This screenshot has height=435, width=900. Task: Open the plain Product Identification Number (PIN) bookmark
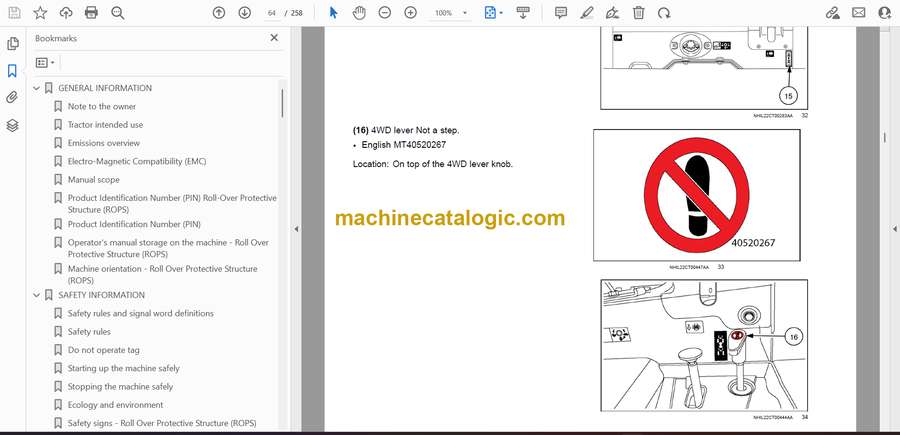coord(134,224)
